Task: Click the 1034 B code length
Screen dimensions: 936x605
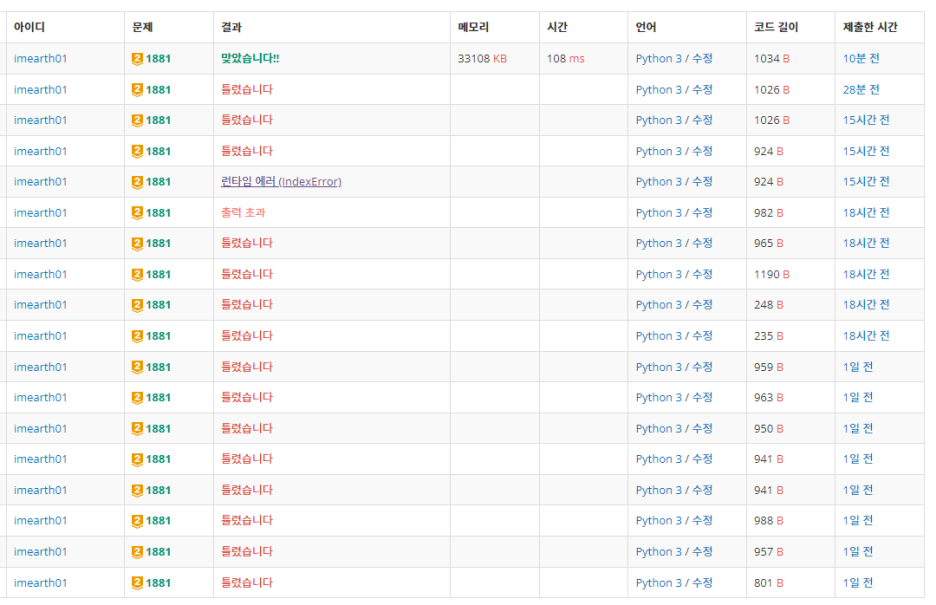Action: click(x=772, y=58)
